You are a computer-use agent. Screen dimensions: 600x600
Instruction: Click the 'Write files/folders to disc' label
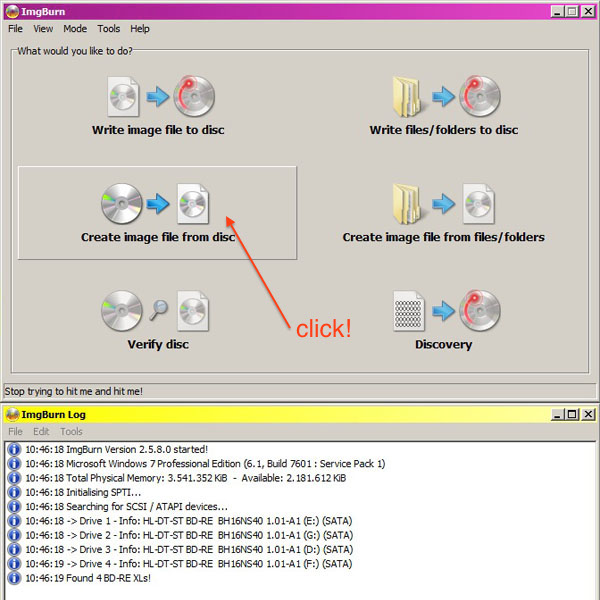[x=444, y=130]
